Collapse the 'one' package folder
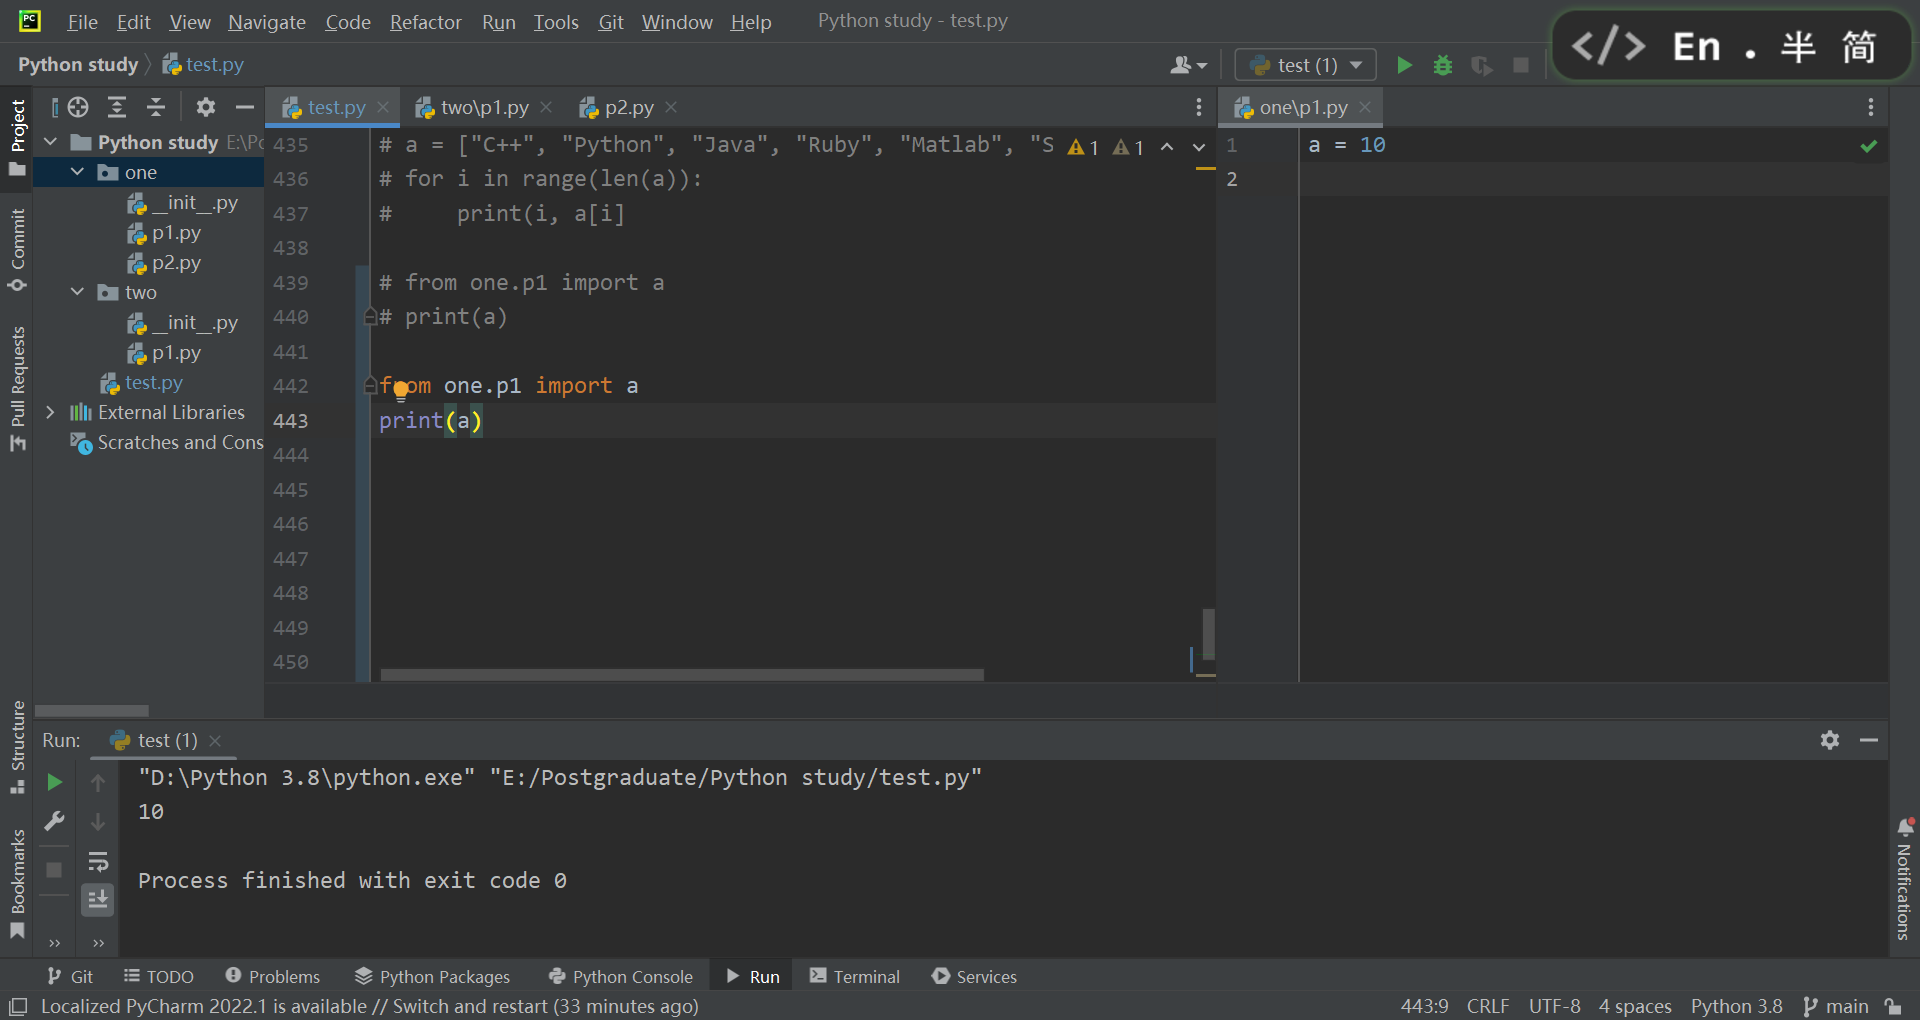The width and height of the screenshot is (1920, 1020). 77,172
